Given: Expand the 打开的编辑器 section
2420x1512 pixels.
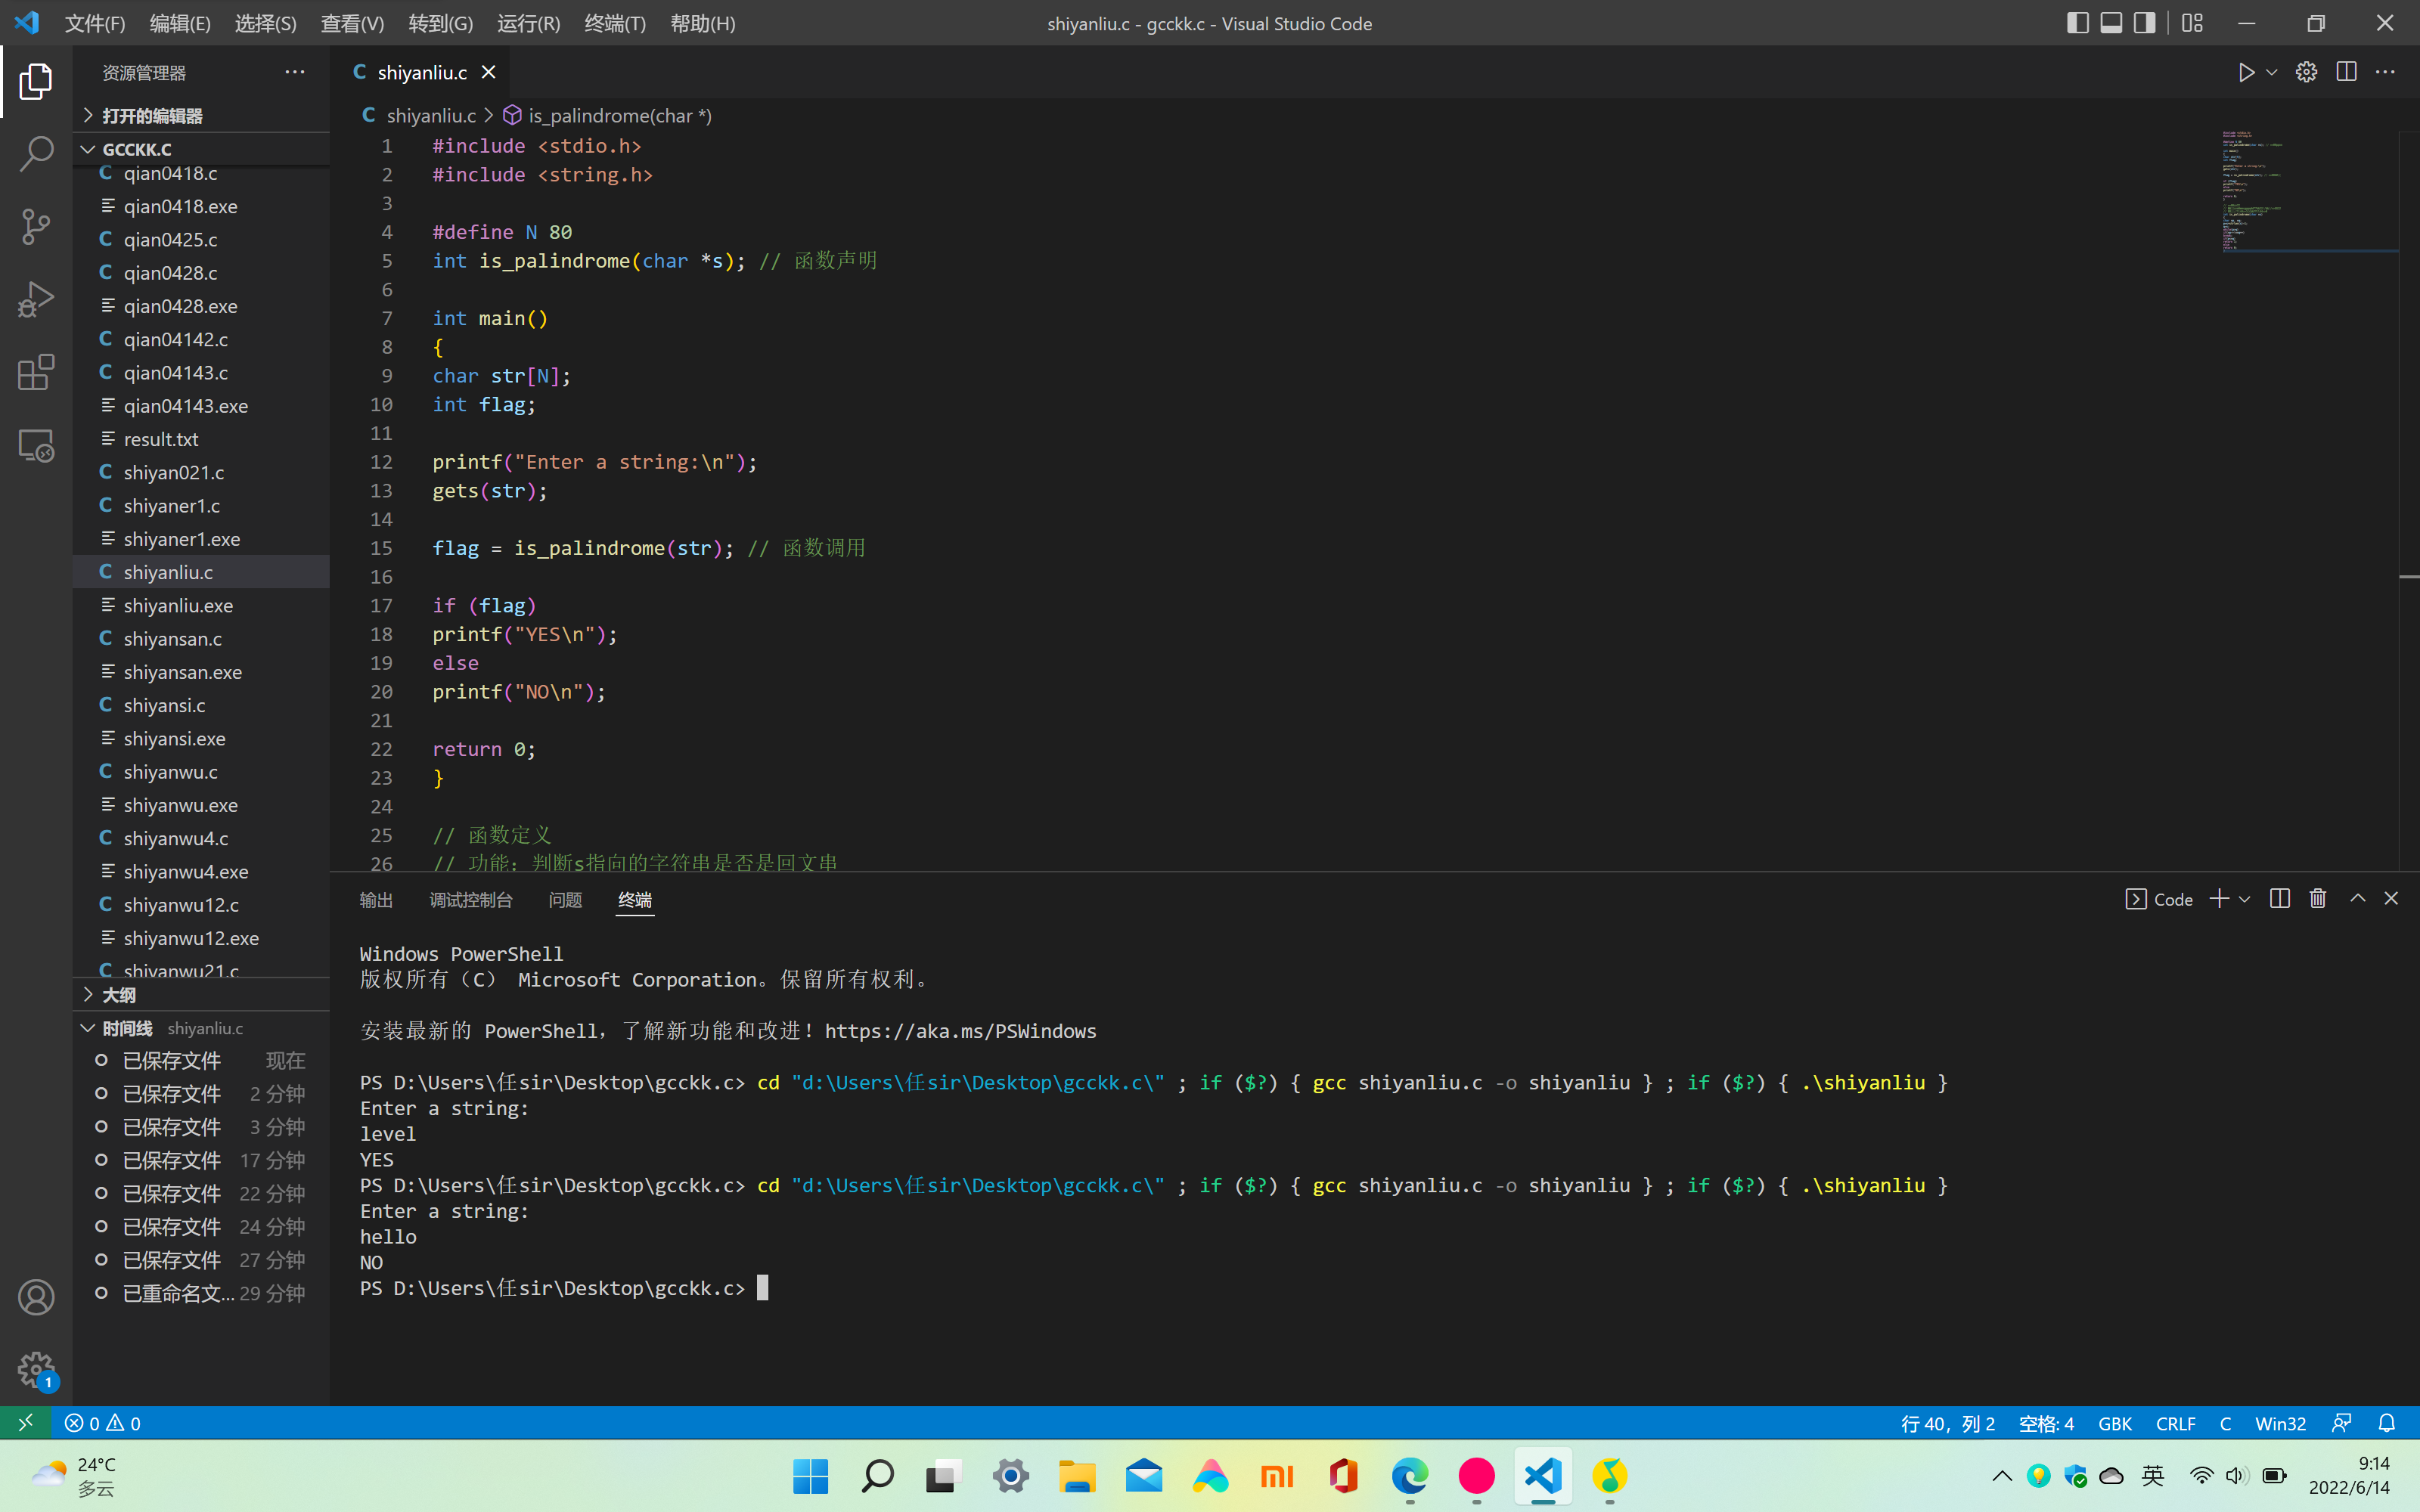Looking at the screenshot, I should [x=201, y=115].
